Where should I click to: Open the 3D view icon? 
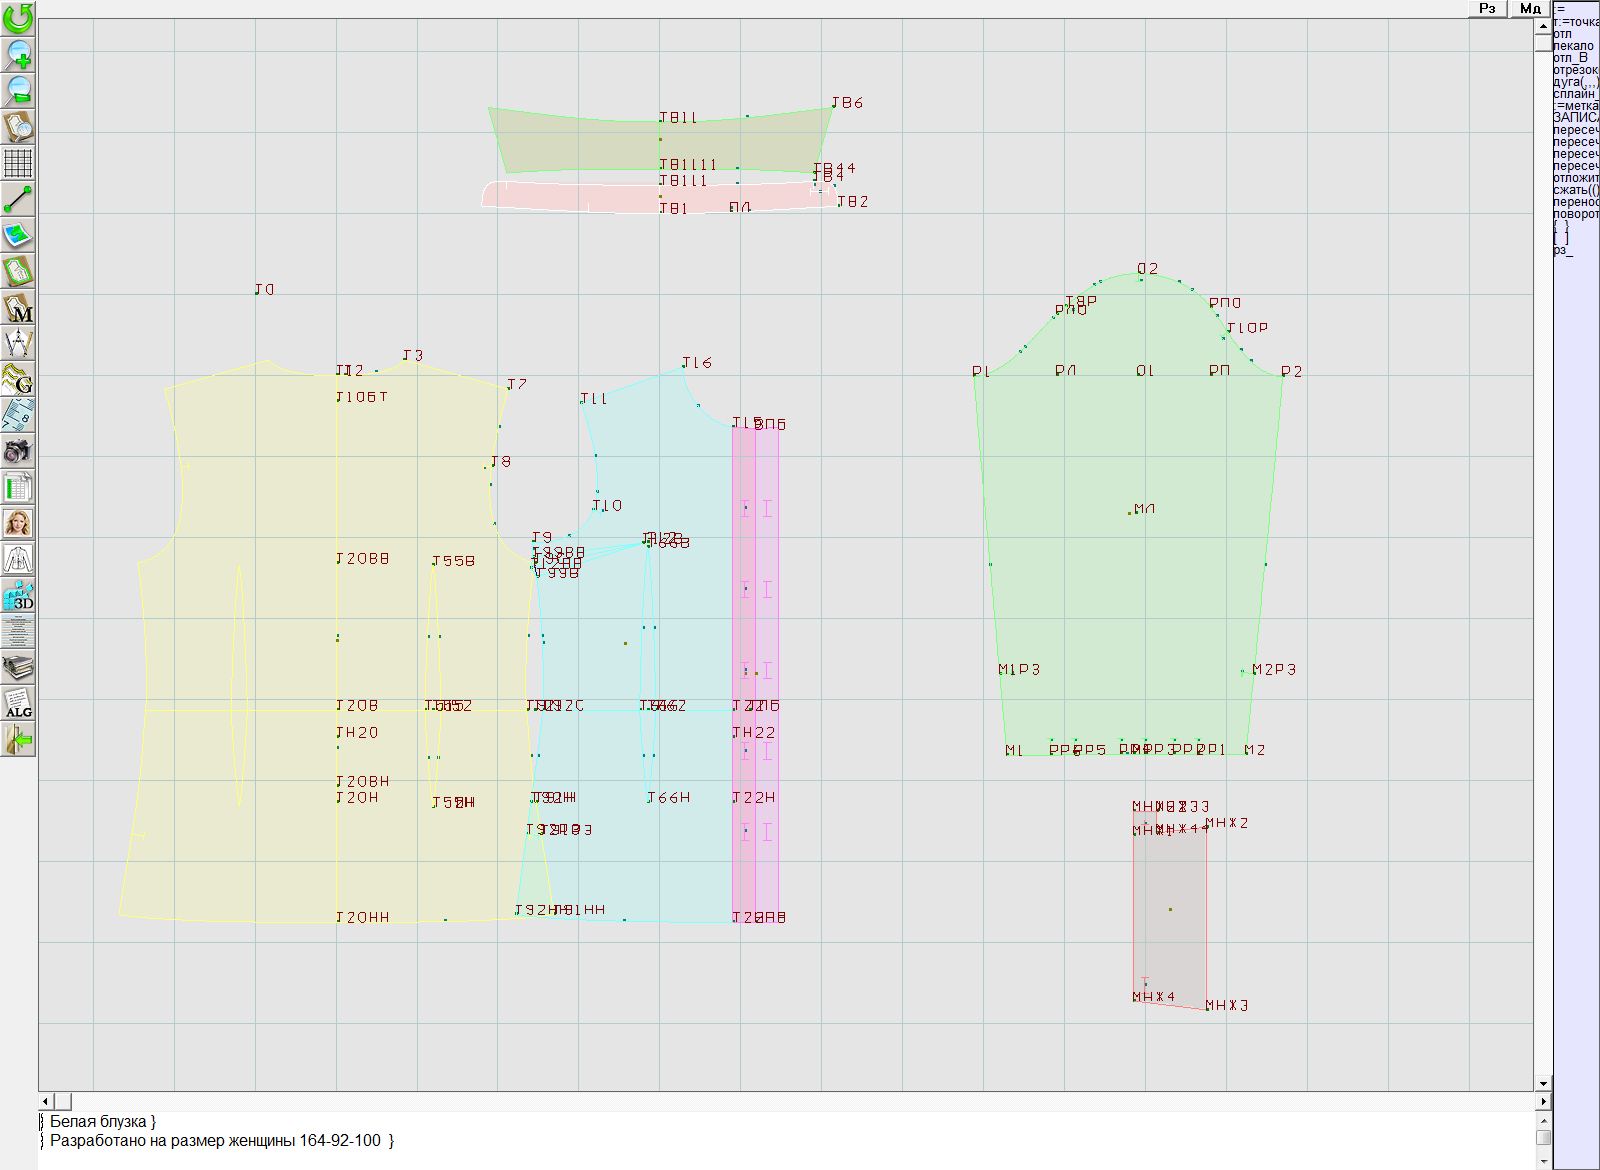tap(18, 595)
